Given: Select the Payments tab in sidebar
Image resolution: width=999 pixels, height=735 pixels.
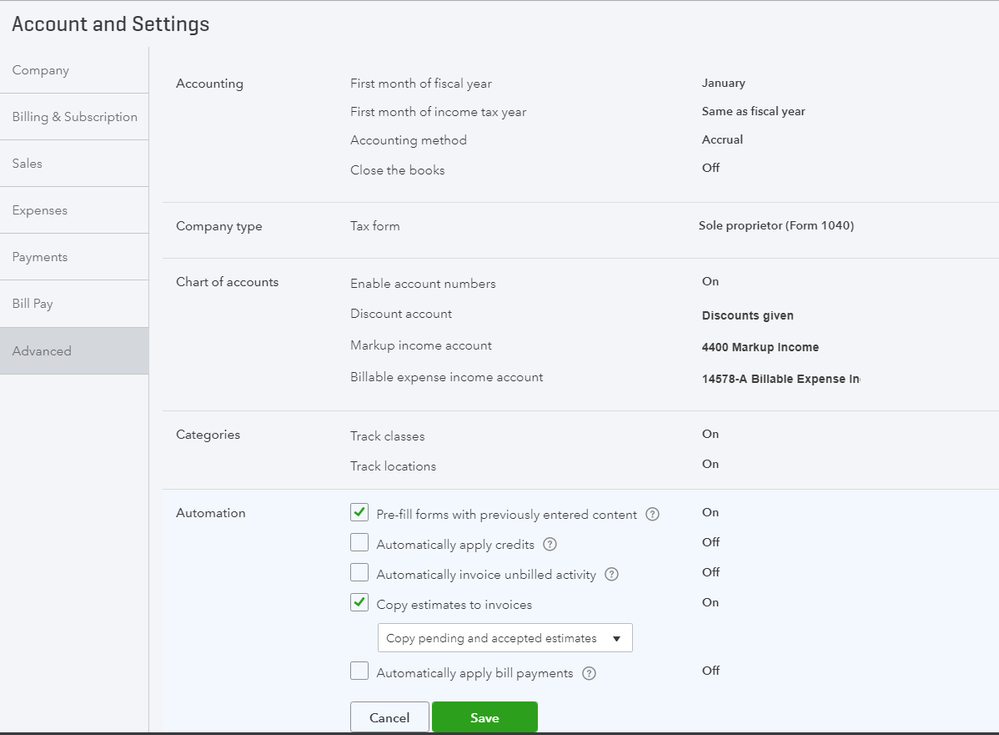Looking at the screenshot, I should pos(40,257).
